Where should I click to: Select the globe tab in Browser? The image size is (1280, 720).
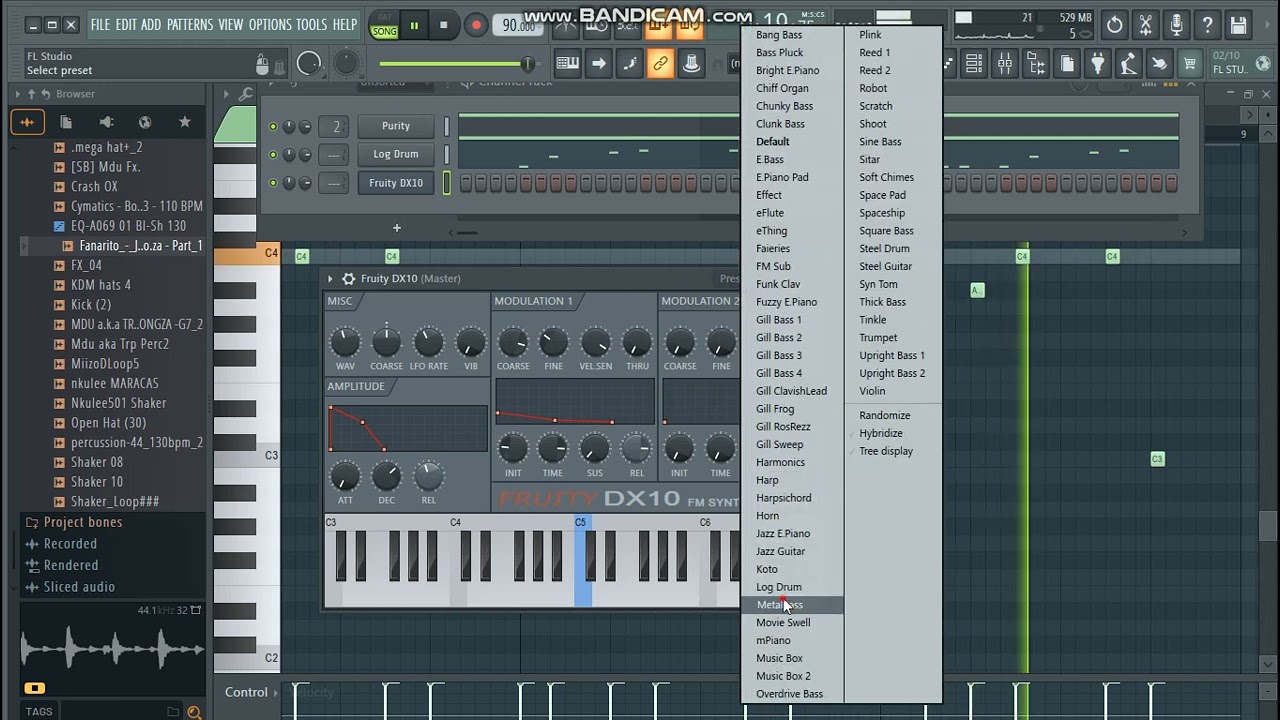coord(145,122)
